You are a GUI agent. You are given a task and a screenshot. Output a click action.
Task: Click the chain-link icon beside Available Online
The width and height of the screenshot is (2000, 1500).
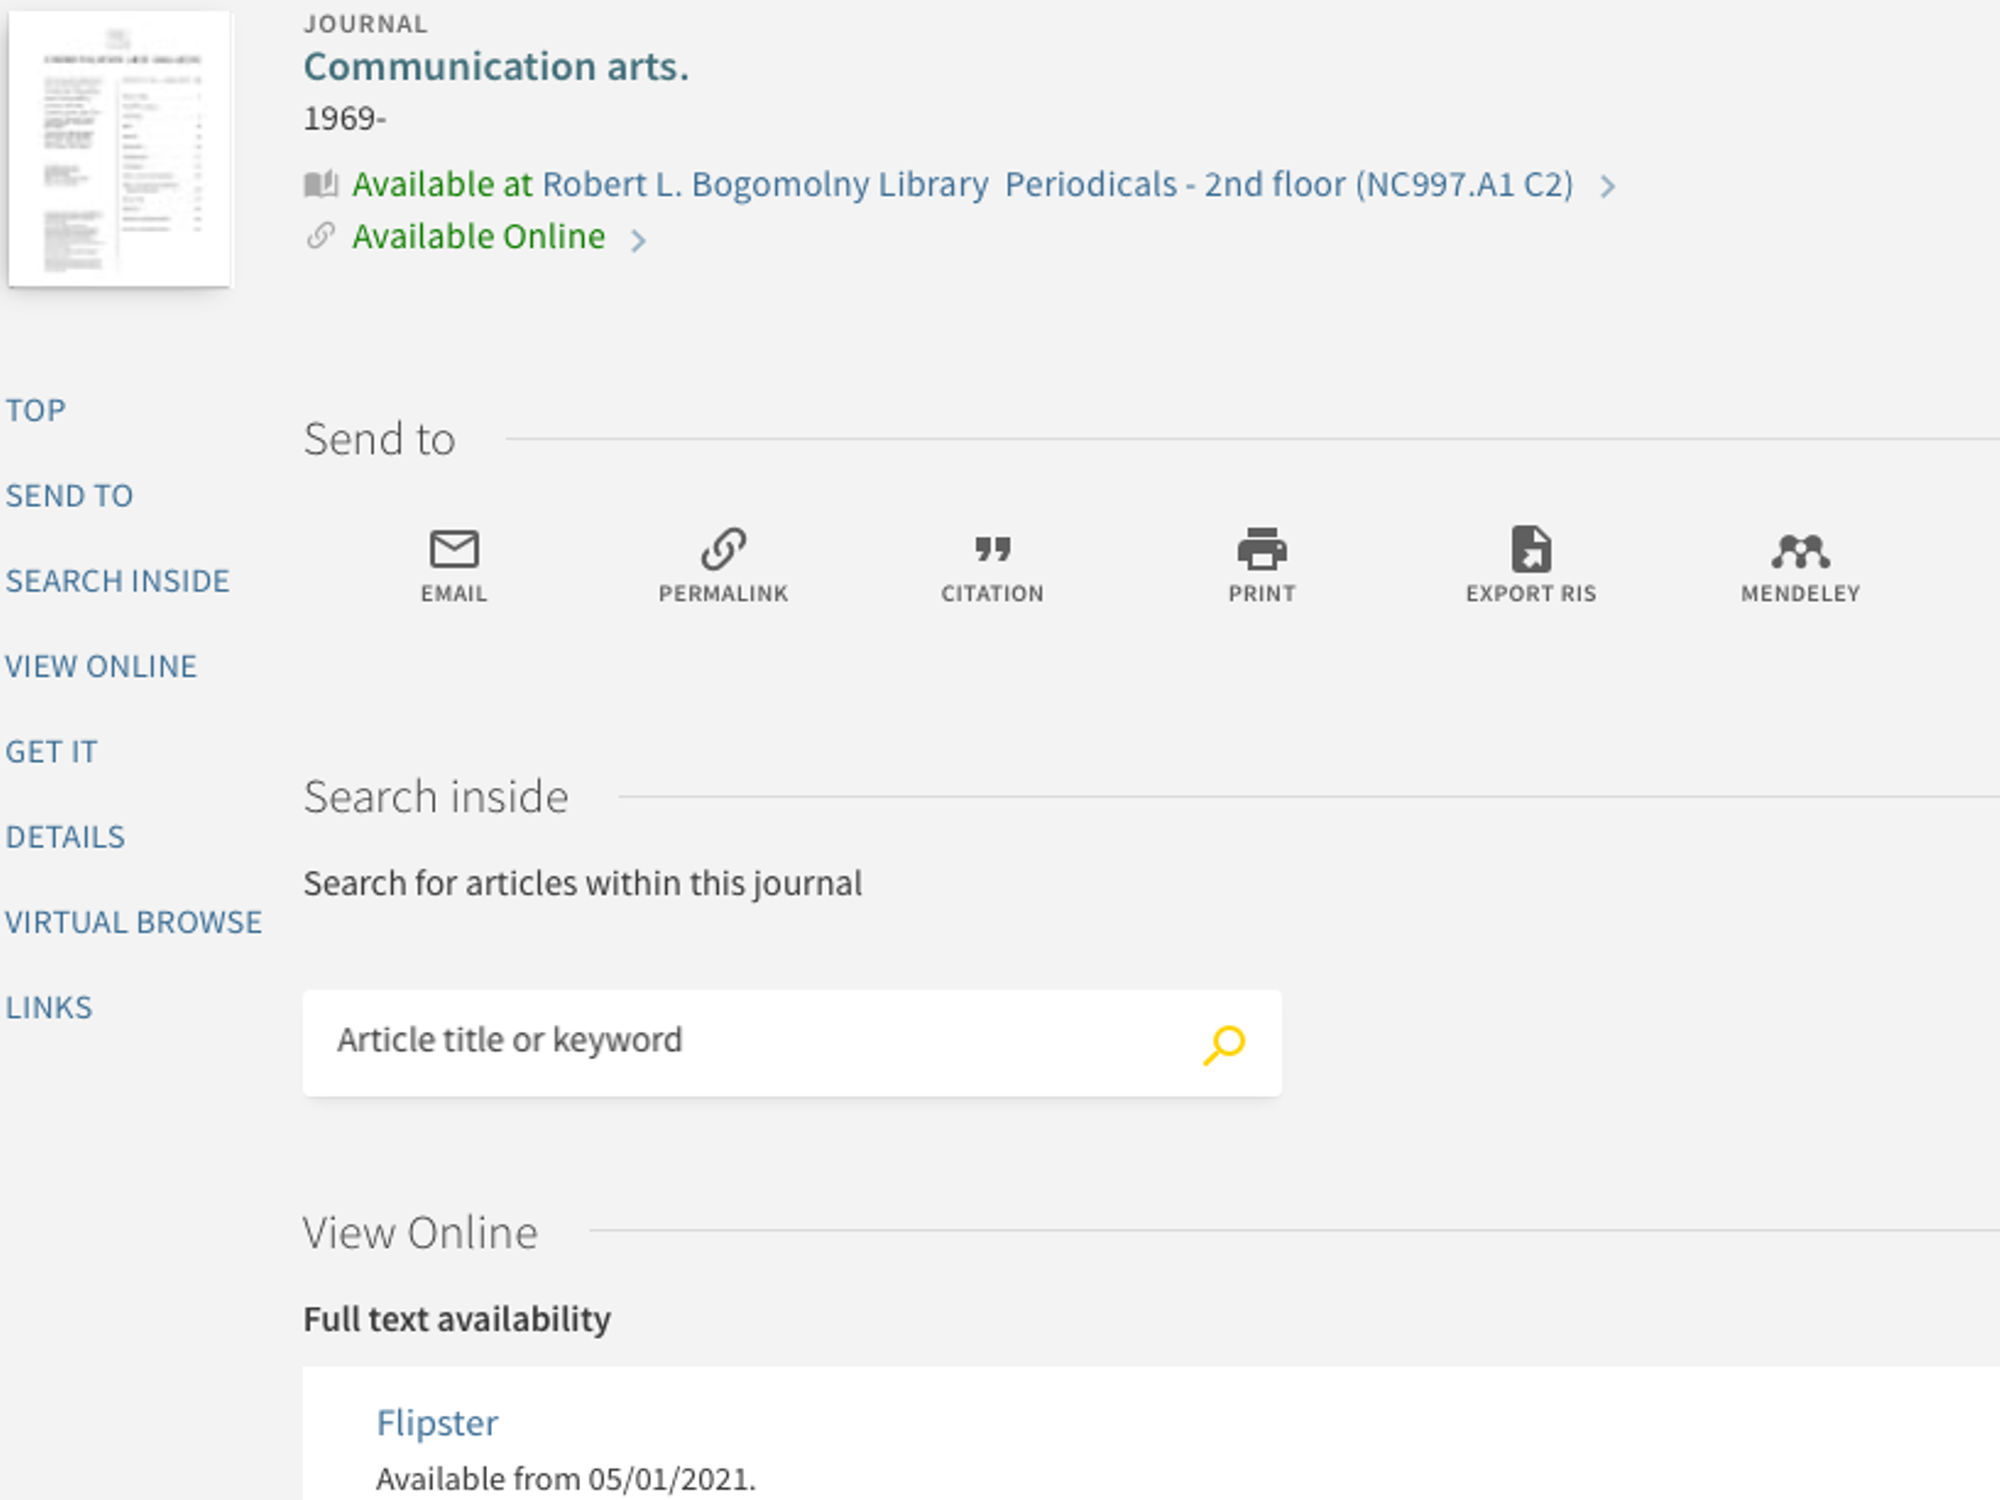tap(319, 237)
